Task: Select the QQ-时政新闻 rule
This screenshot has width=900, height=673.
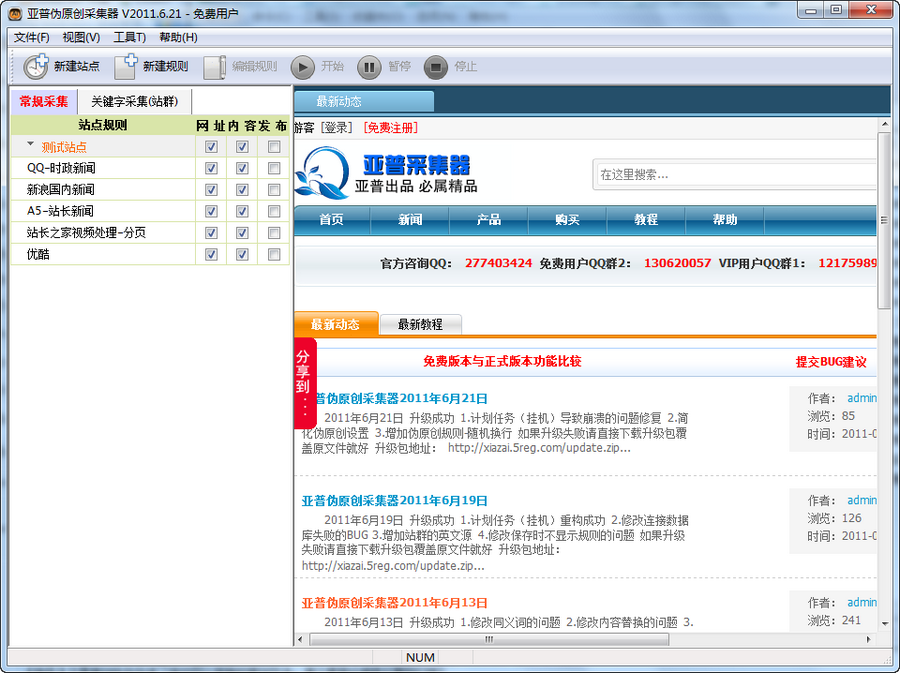Action: [x=61, y=168]
